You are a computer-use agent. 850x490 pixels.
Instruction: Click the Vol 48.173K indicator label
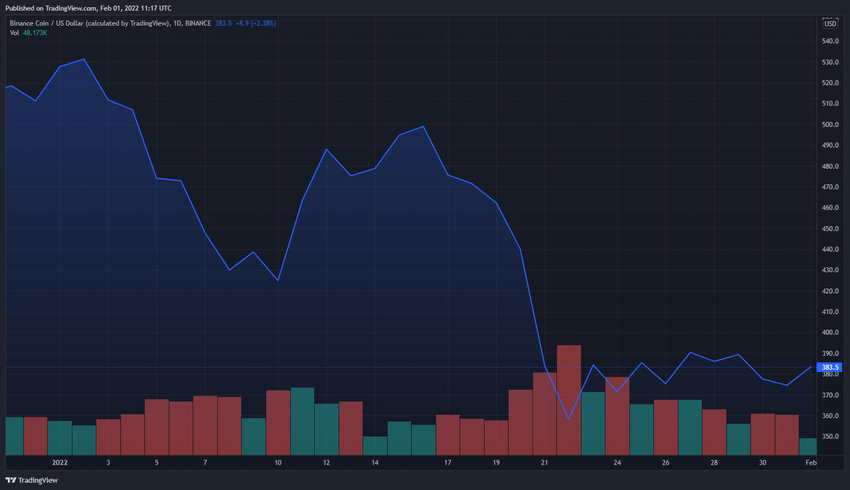(28, 33)
